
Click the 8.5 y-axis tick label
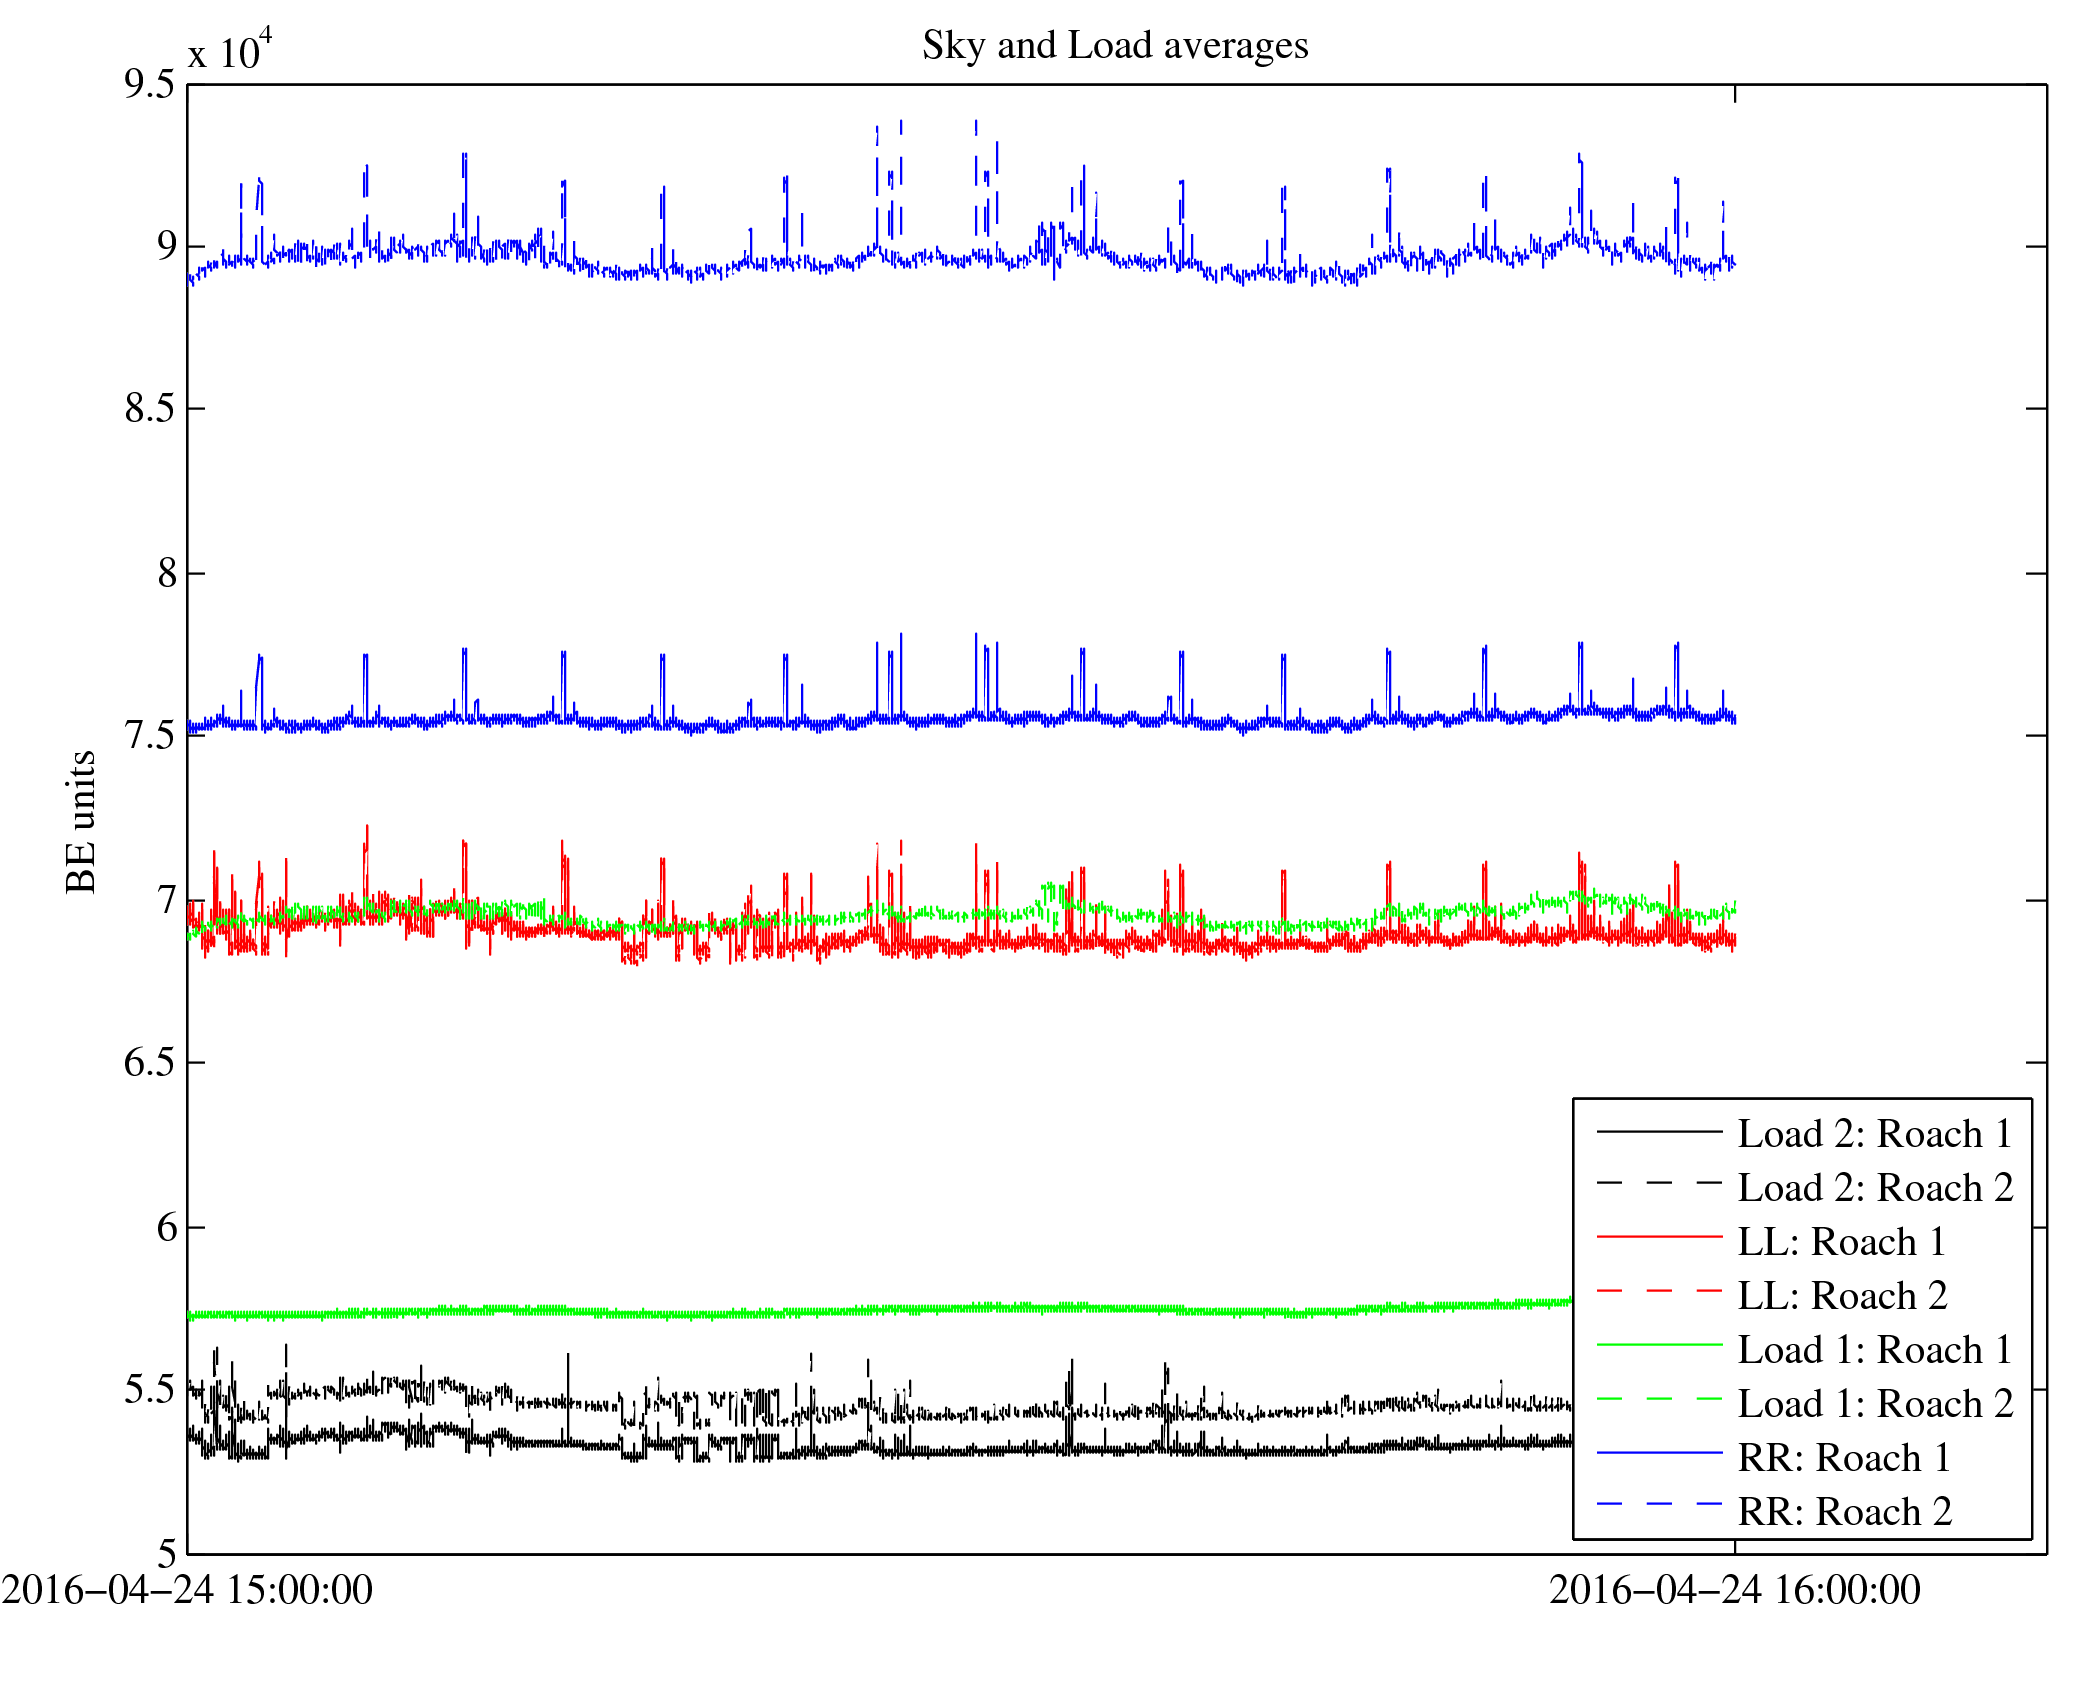(149, 409)
